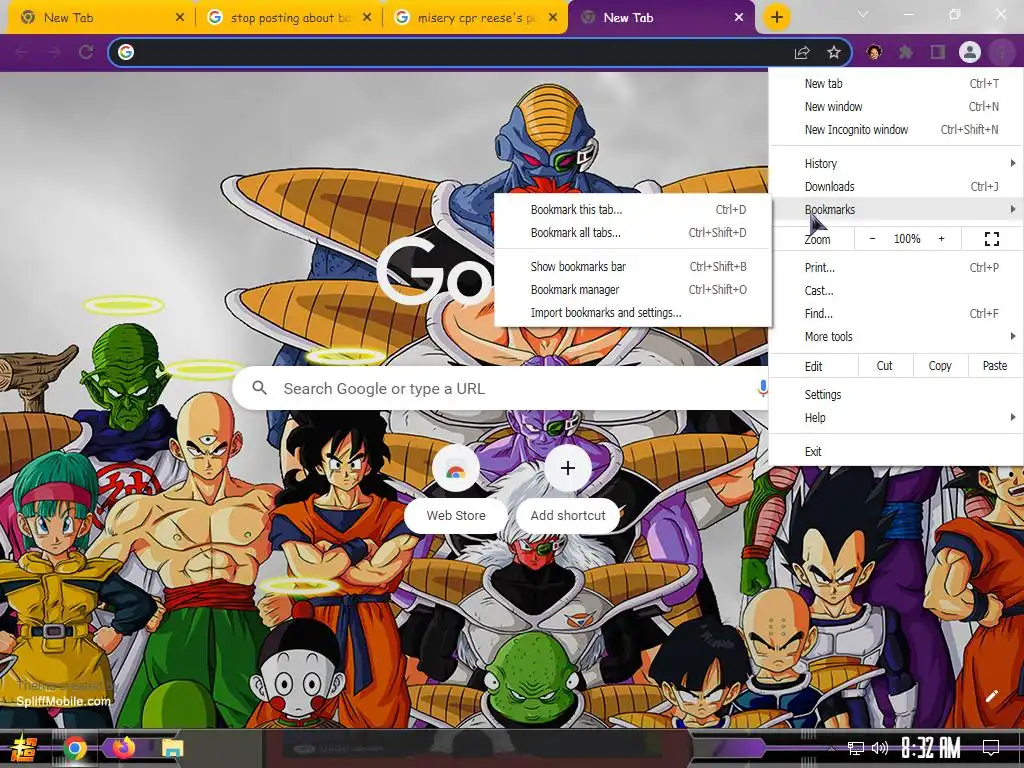Expand the Help submenu
Screen dimensions: 1024x768
[x=896, y=417]
